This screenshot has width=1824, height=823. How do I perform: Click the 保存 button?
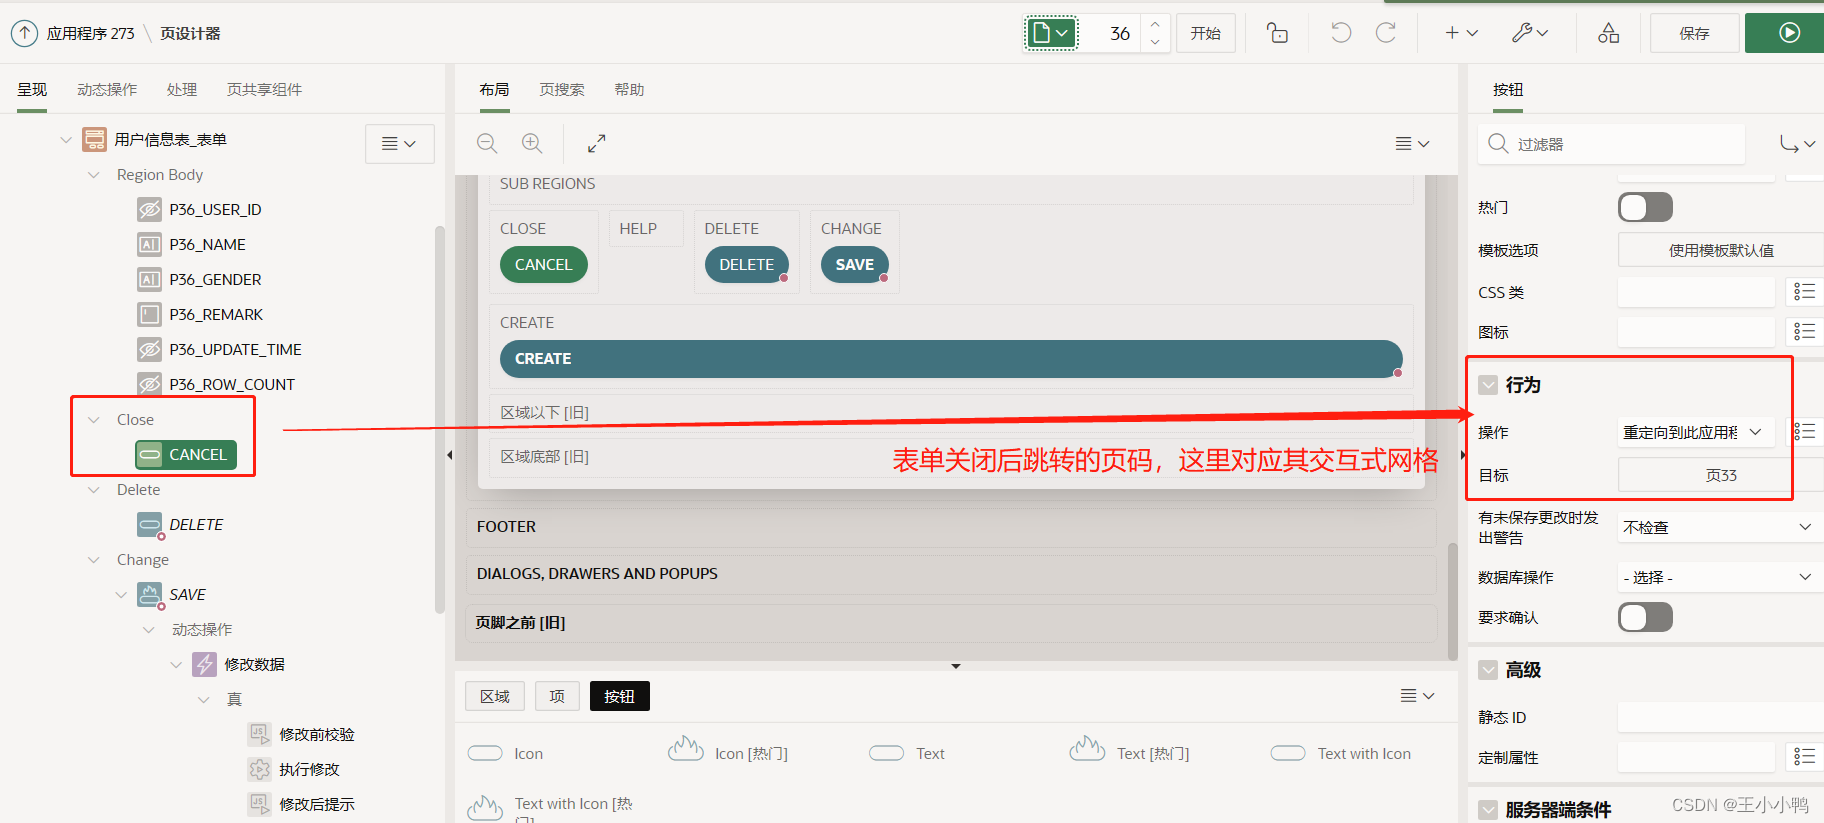[1694, 33]
